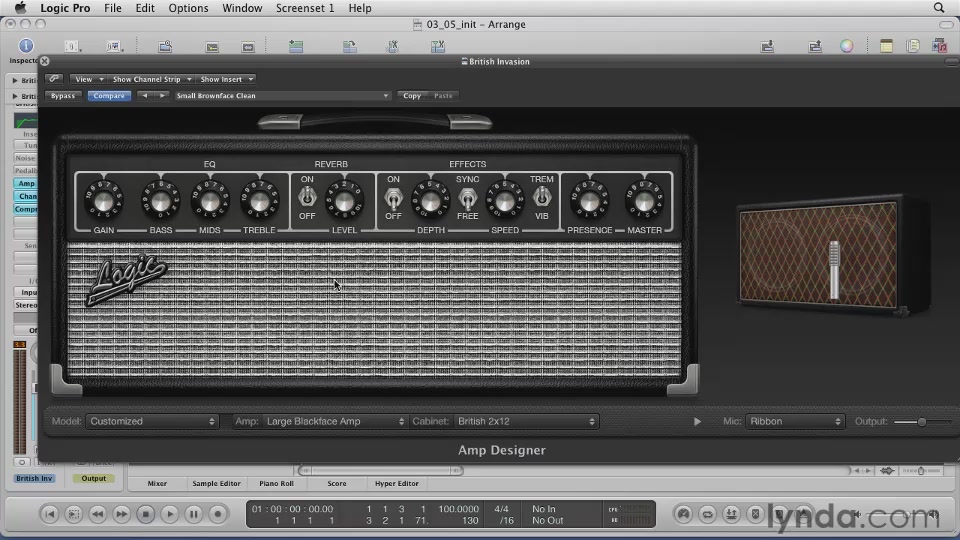Click the mic preview play arrow

click(x=697, y=421)
